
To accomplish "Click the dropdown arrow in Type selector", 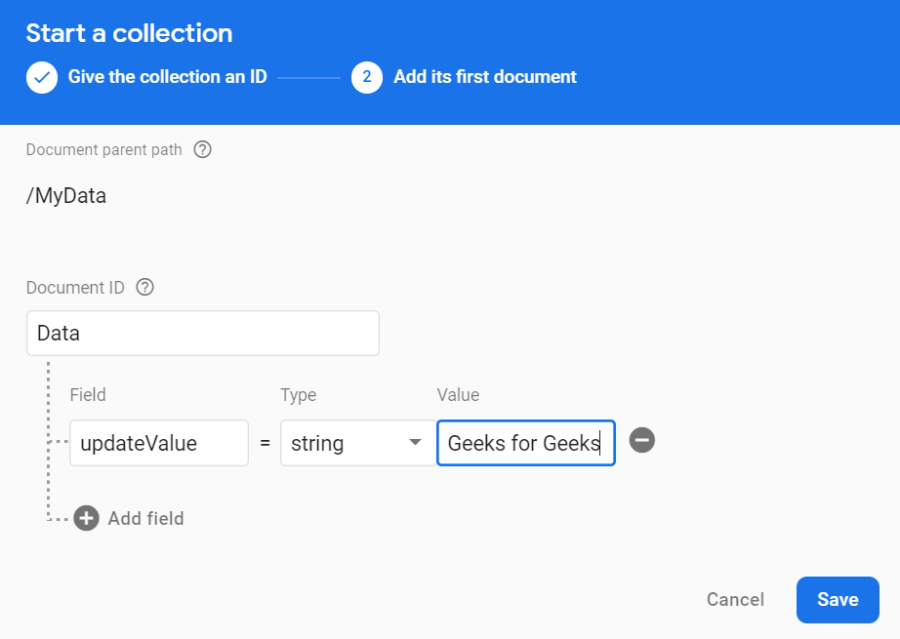I will point(415,442).
